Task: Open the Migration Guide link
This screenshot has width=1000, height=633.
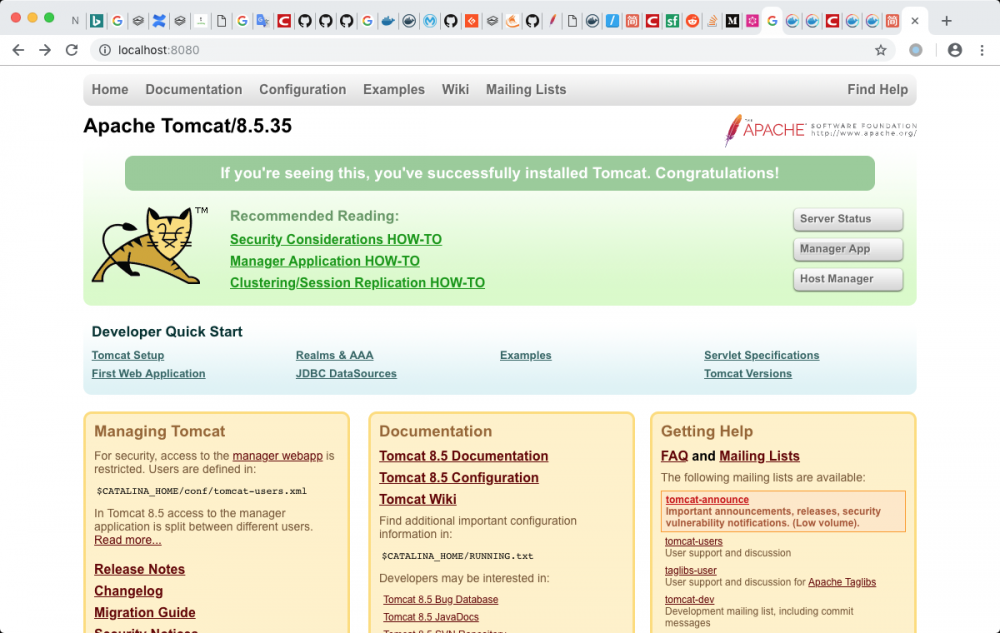Action: tap(145, 613)
